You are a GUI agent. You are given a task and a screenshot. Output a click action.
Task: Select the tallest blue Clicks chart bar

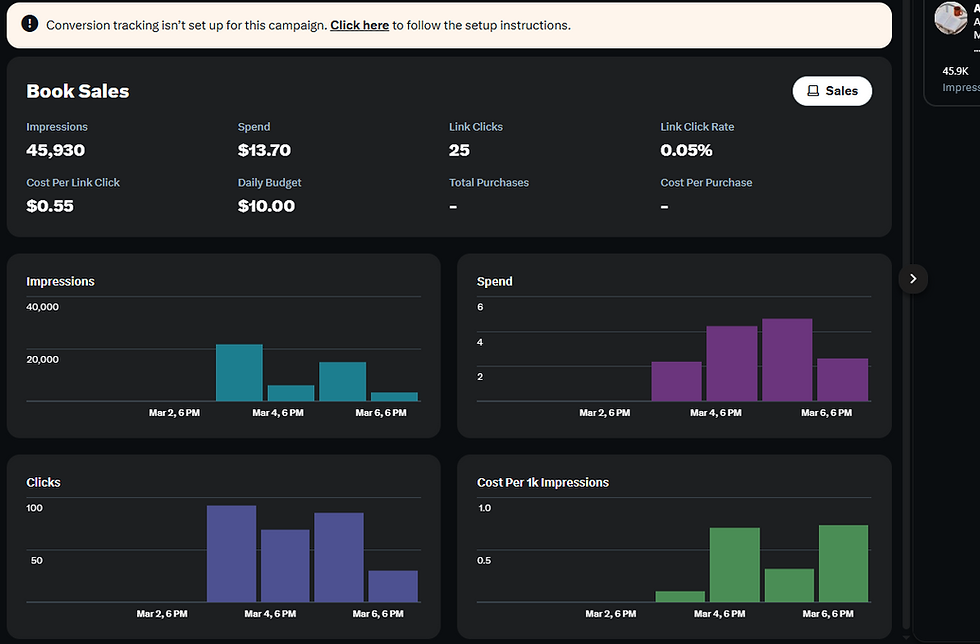pyautogui.click(x=232, y=554)
